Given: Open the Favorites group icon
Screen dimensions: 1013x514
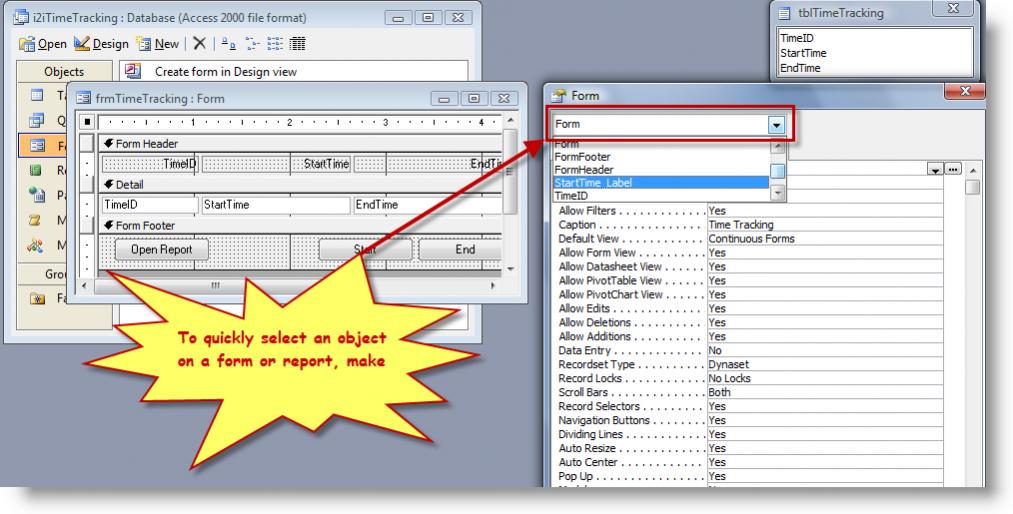Looking at the screenshot, I should pyautogui.click(x=38, y=298).
